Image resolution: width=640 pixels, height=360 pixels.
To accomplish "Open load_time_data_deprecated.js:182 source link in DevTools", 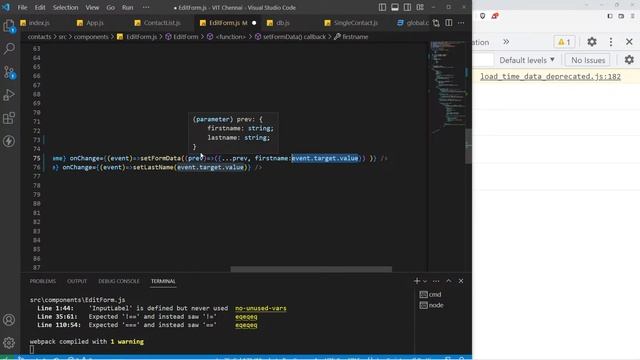I will (x=550, y=76).
